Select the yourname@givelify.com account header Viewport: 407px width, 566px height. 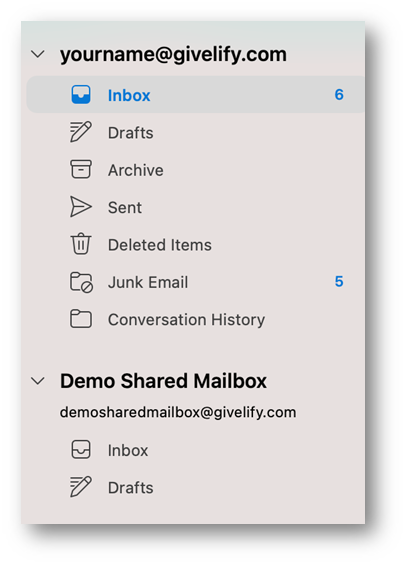point(173,55)
